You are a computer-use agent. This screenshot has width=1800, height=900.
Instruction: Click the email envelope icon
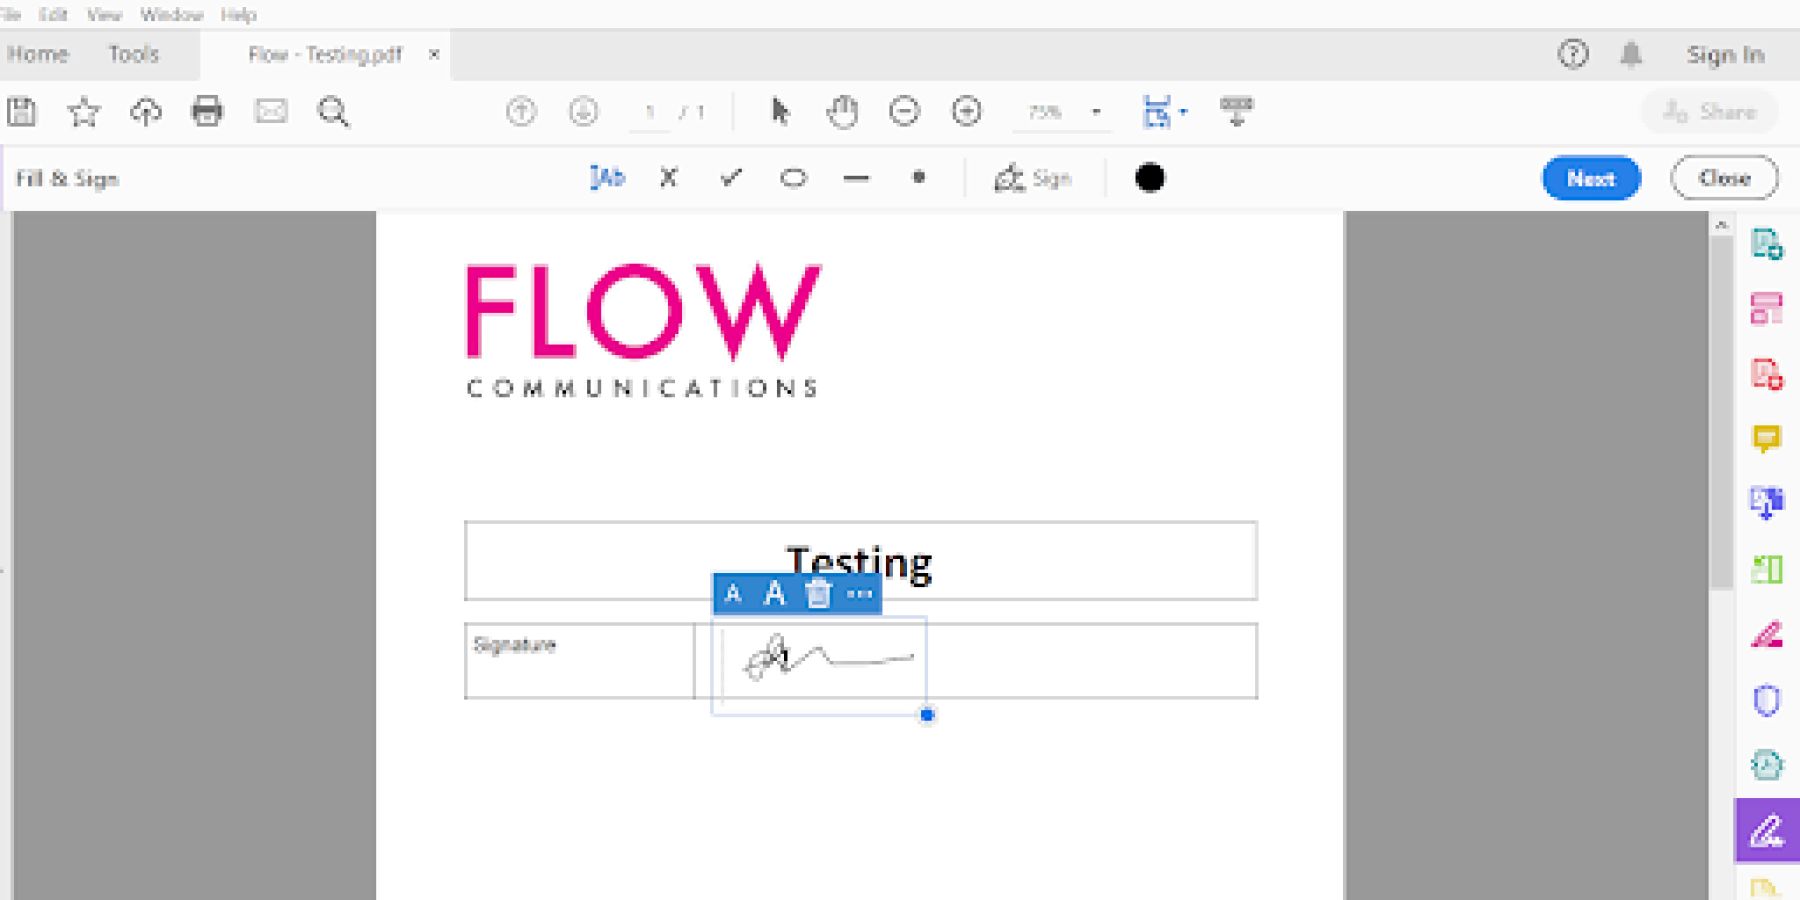(271, 111)
